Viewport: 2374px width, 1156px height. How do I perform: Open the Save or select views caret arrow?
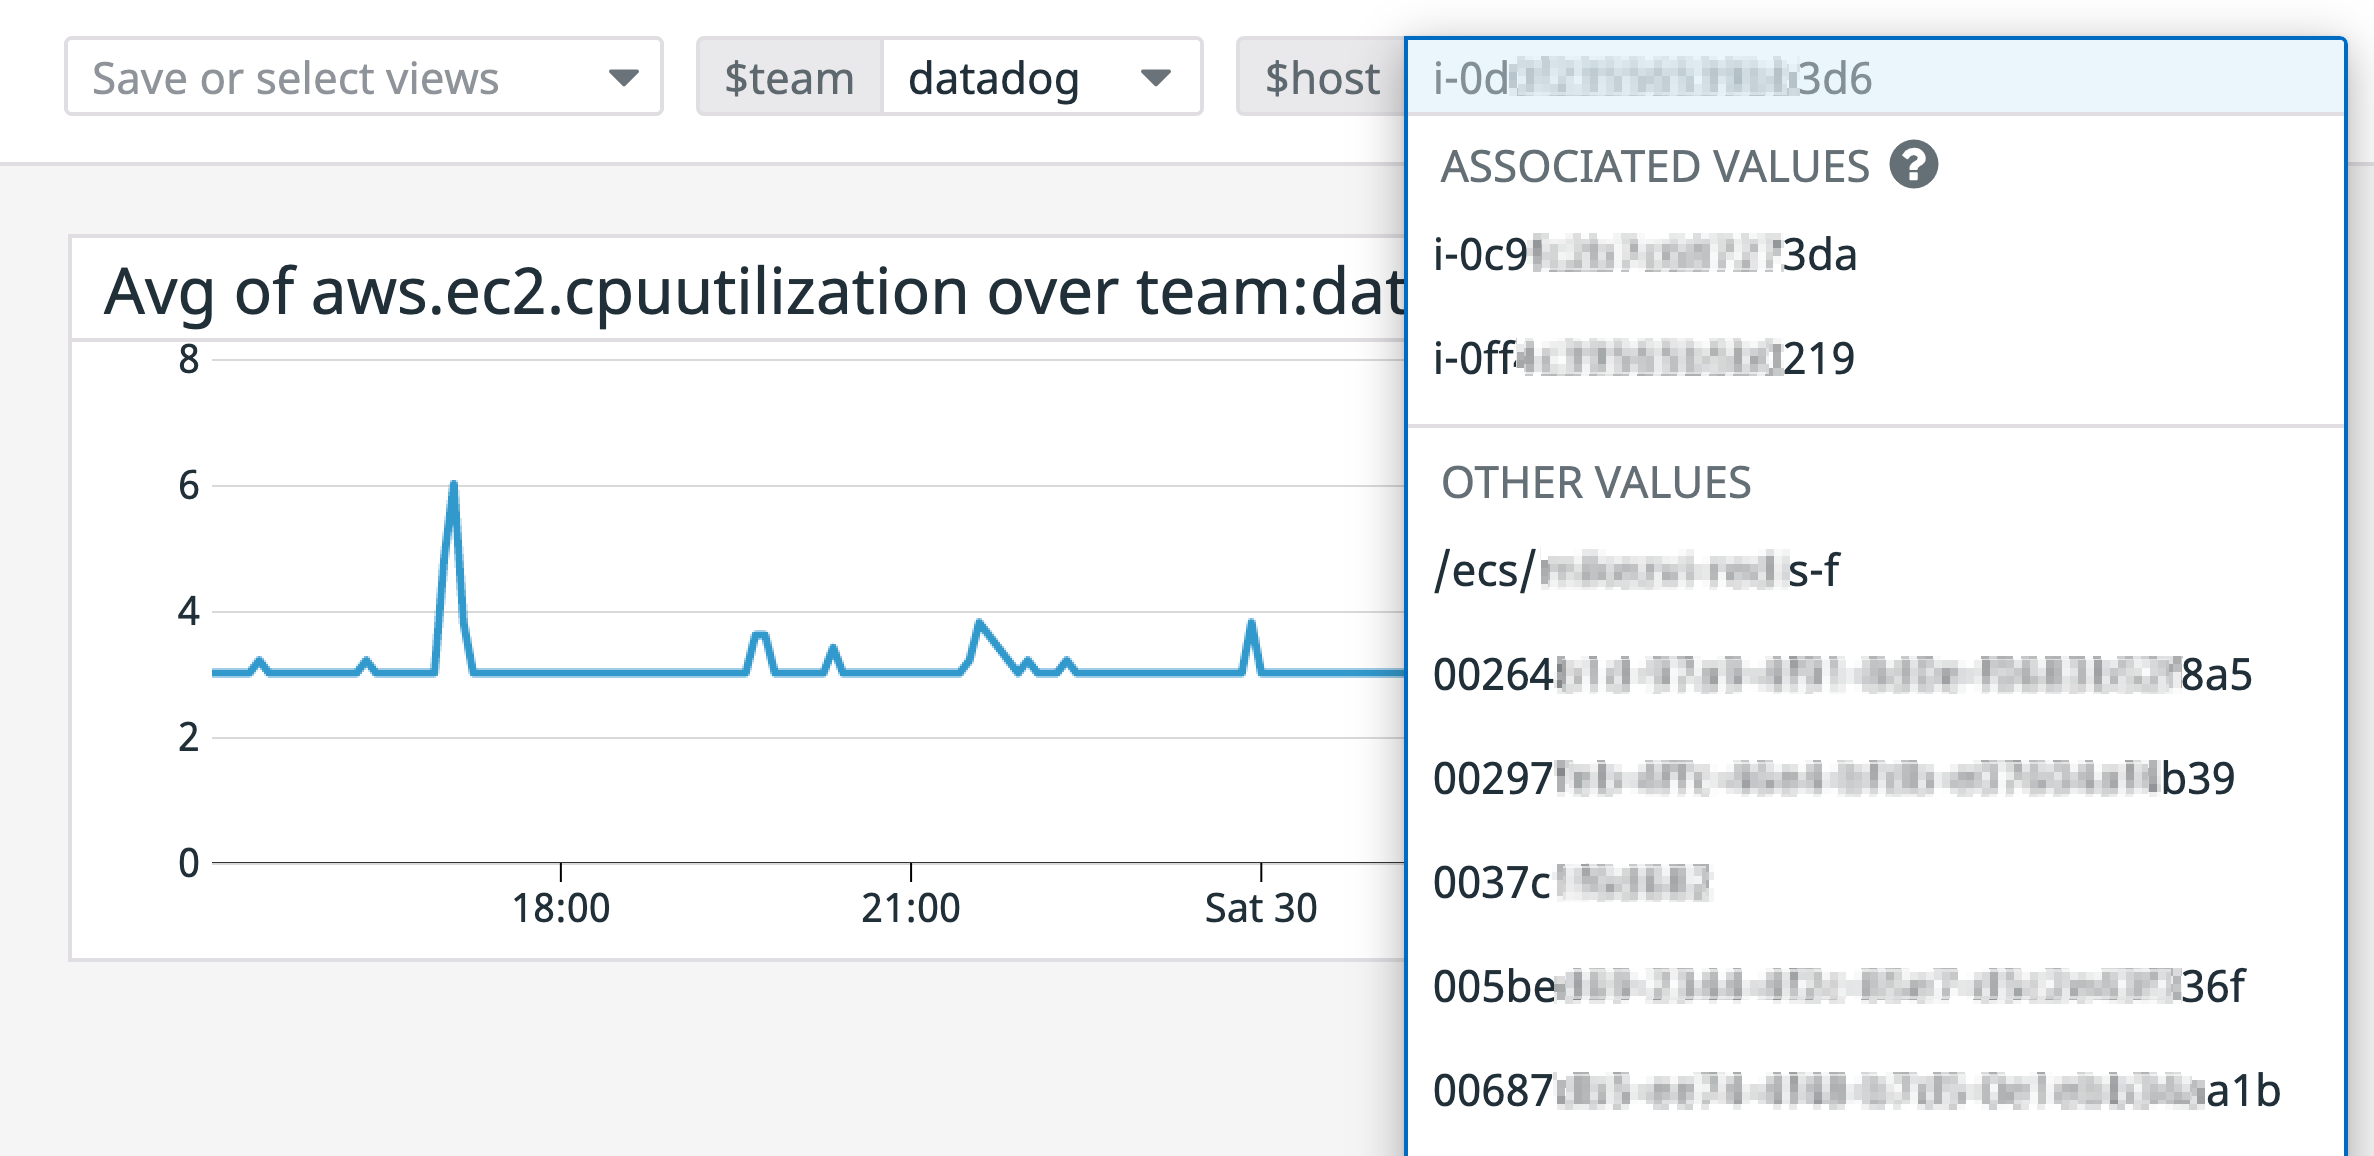(625, 80)
